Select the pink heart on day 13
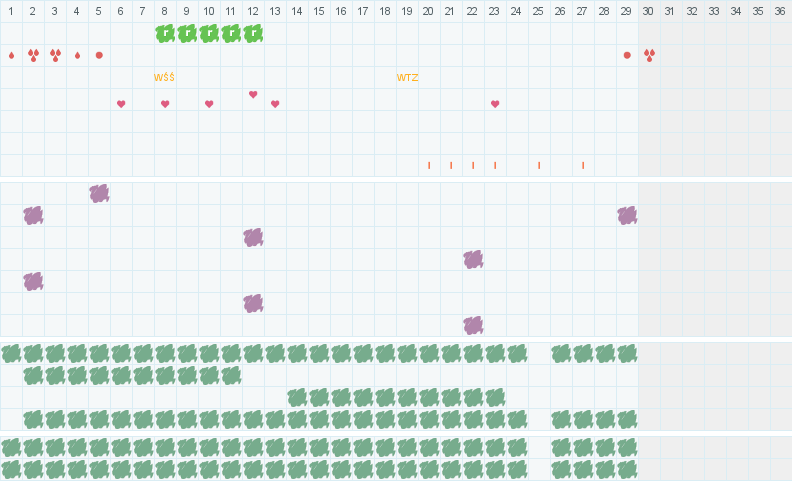The width and height of the screenshot is (792, 481). (275, 104)
